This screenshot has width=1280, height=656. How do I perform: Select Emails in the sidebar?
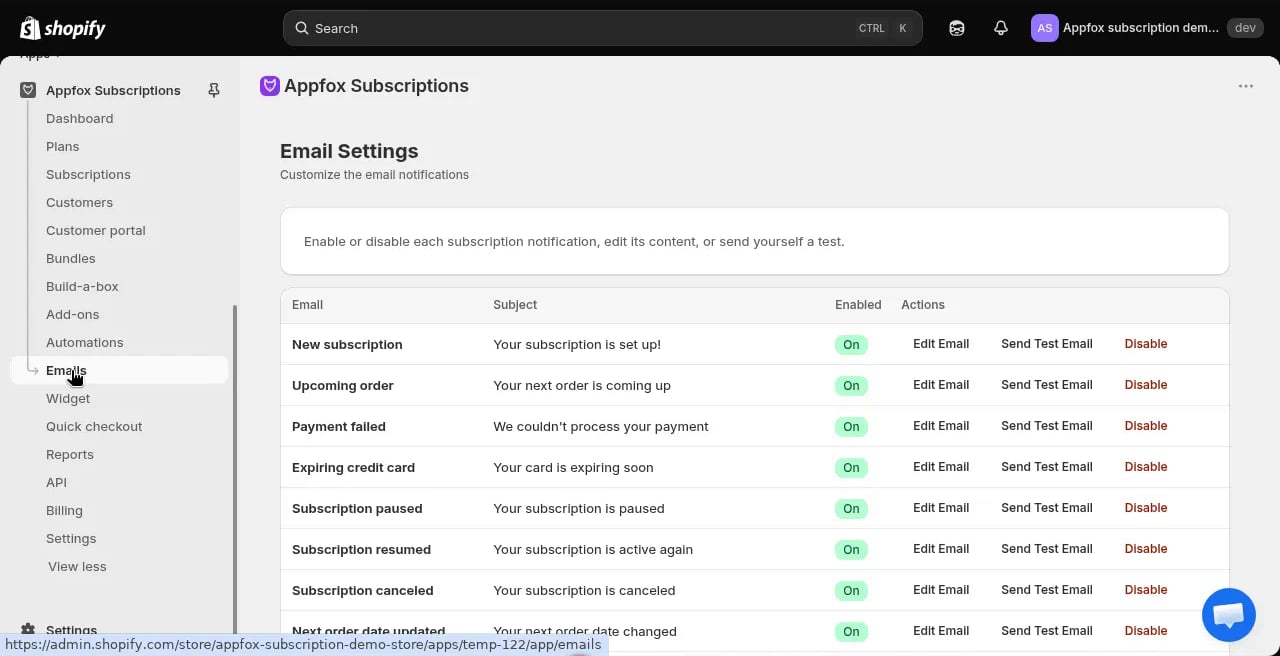point(119,370)
